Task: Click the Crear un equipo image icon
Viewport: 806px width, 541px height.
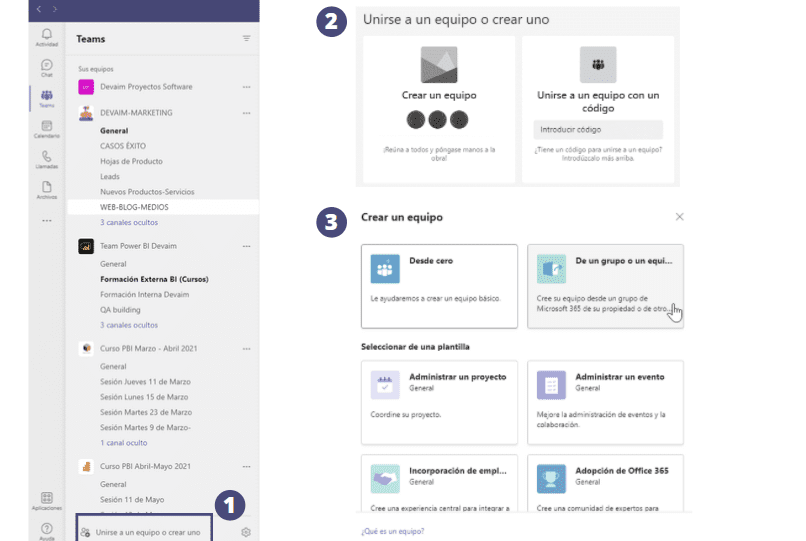Action: click(439, 65)
